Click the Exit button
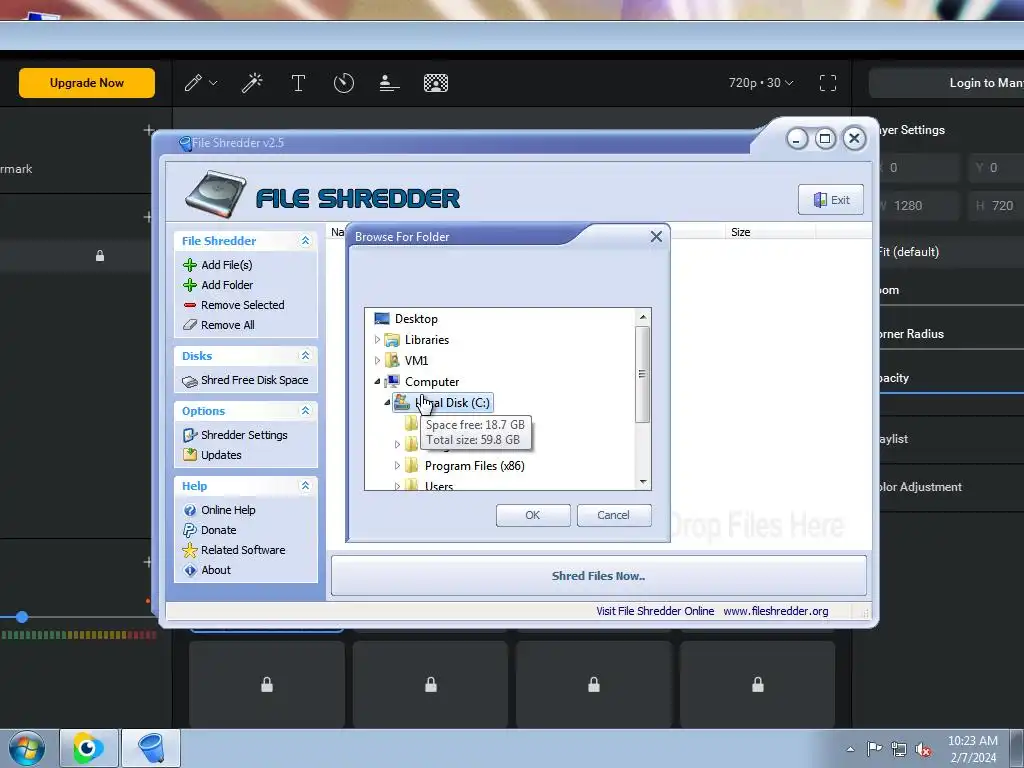Viewport: 1024px width, 768px height. tap(831, 200)
